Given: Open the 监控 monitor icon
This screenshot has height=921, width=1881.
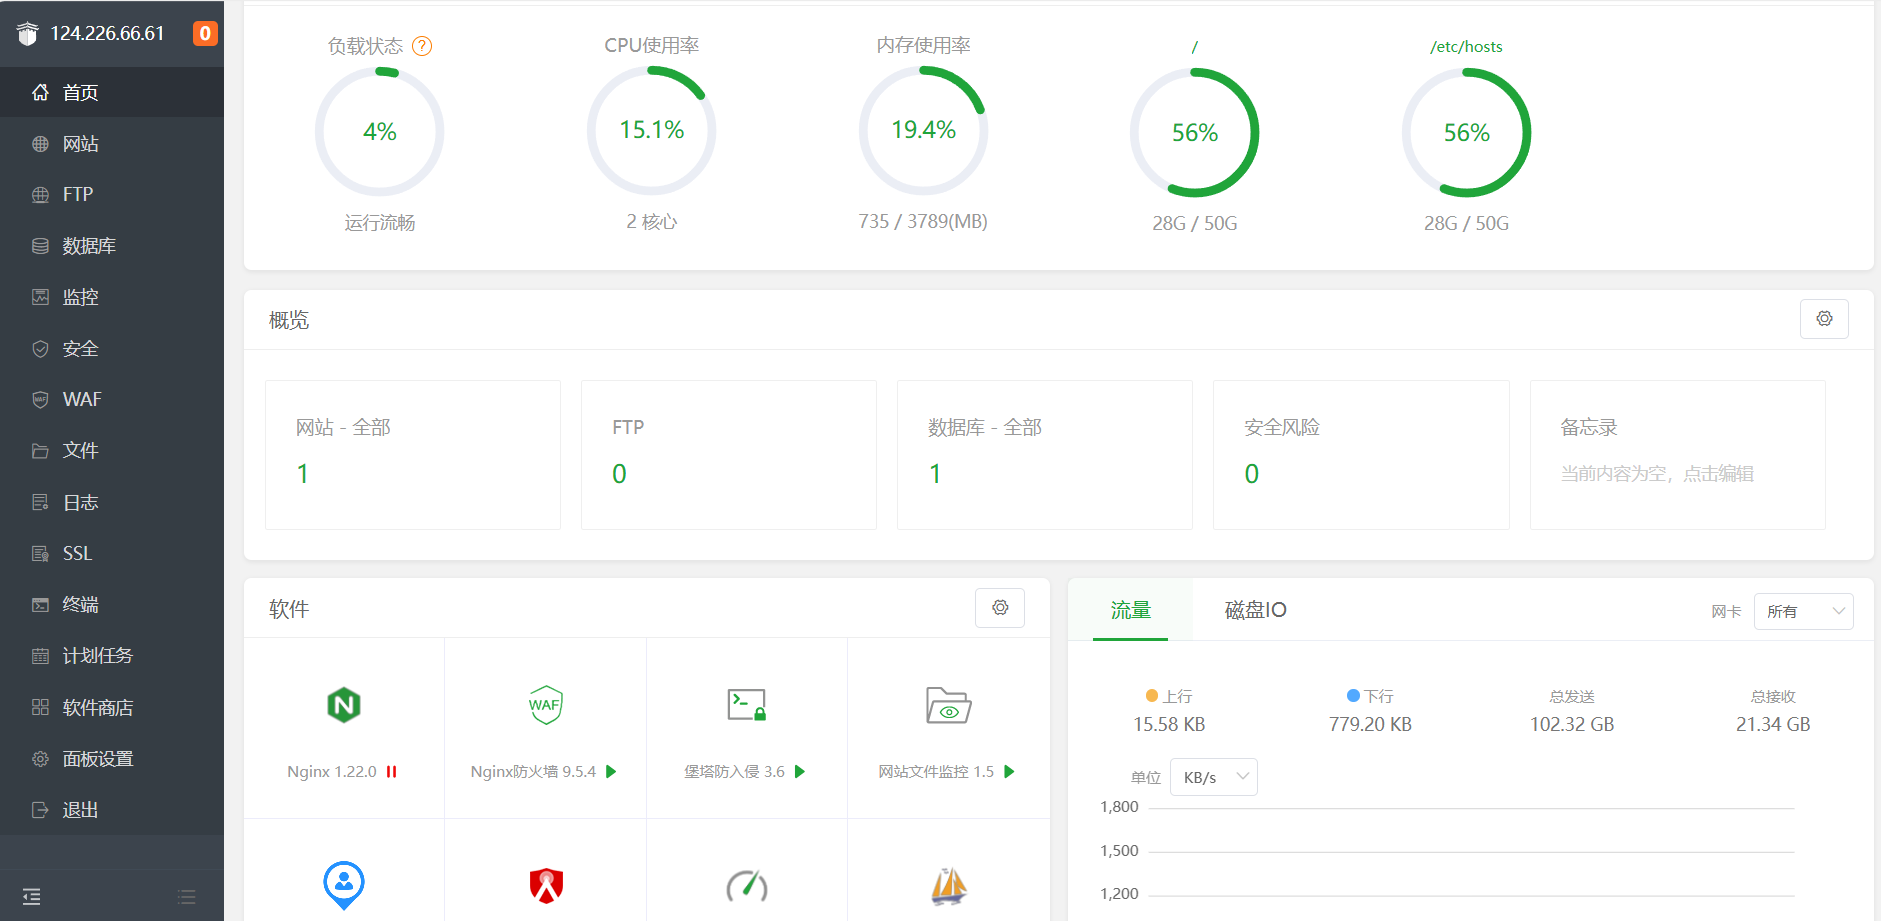Looking at the screenshot, I should coord(40,297).
